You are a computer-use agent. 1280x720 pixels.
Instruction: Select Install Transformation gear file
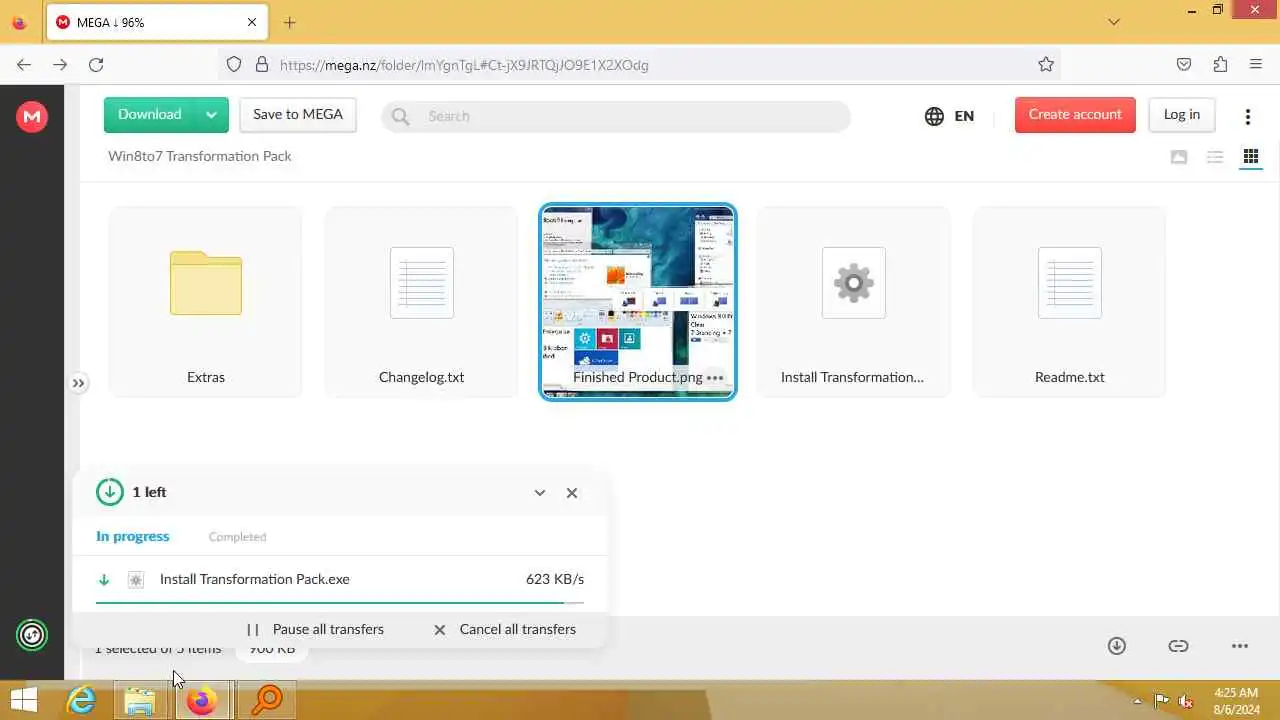(x=853, y=302)
